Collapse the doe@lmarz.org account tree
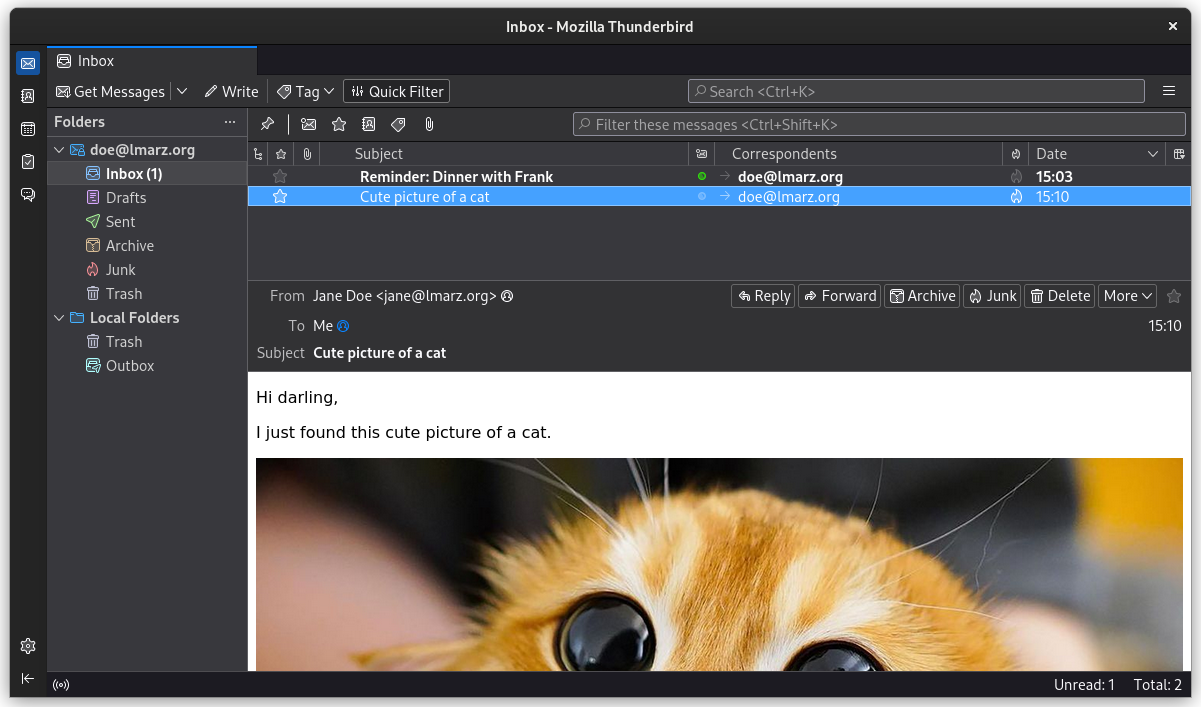 tap(57, 150)
